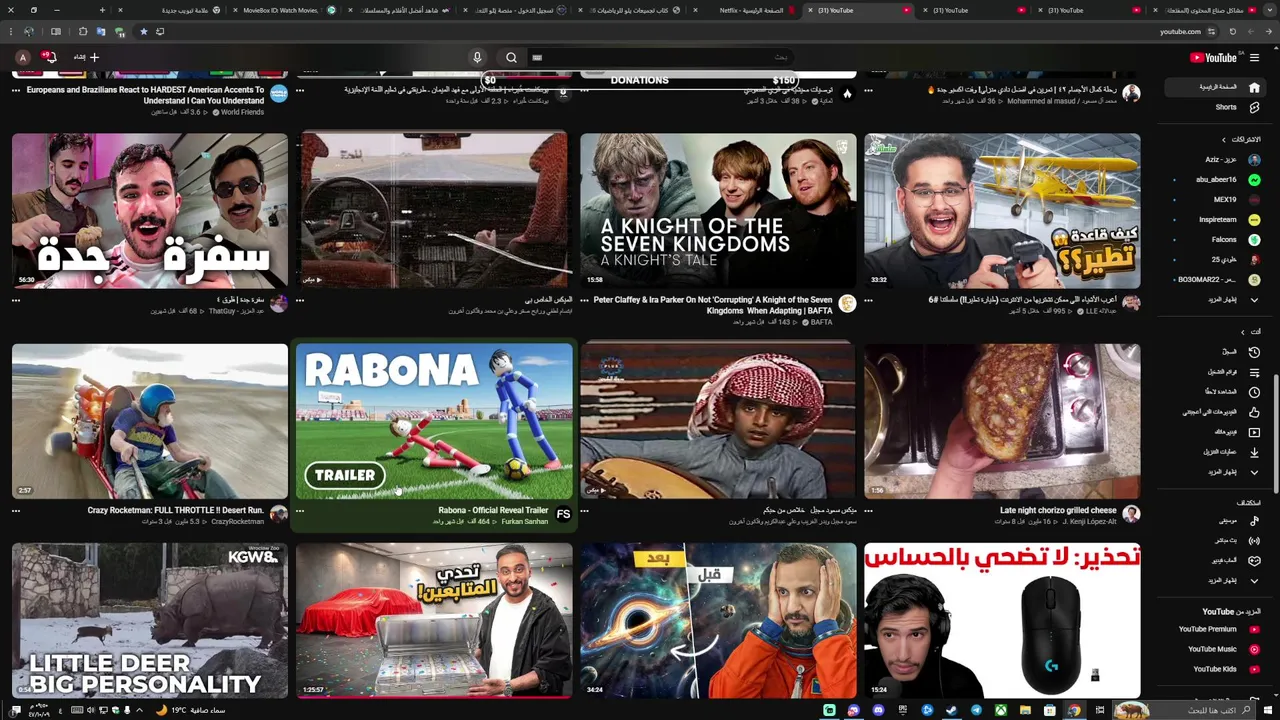Expand the Subscriptions section header
The width and height of the screenshot is (1280, 720).
[x=1240, y=139]
